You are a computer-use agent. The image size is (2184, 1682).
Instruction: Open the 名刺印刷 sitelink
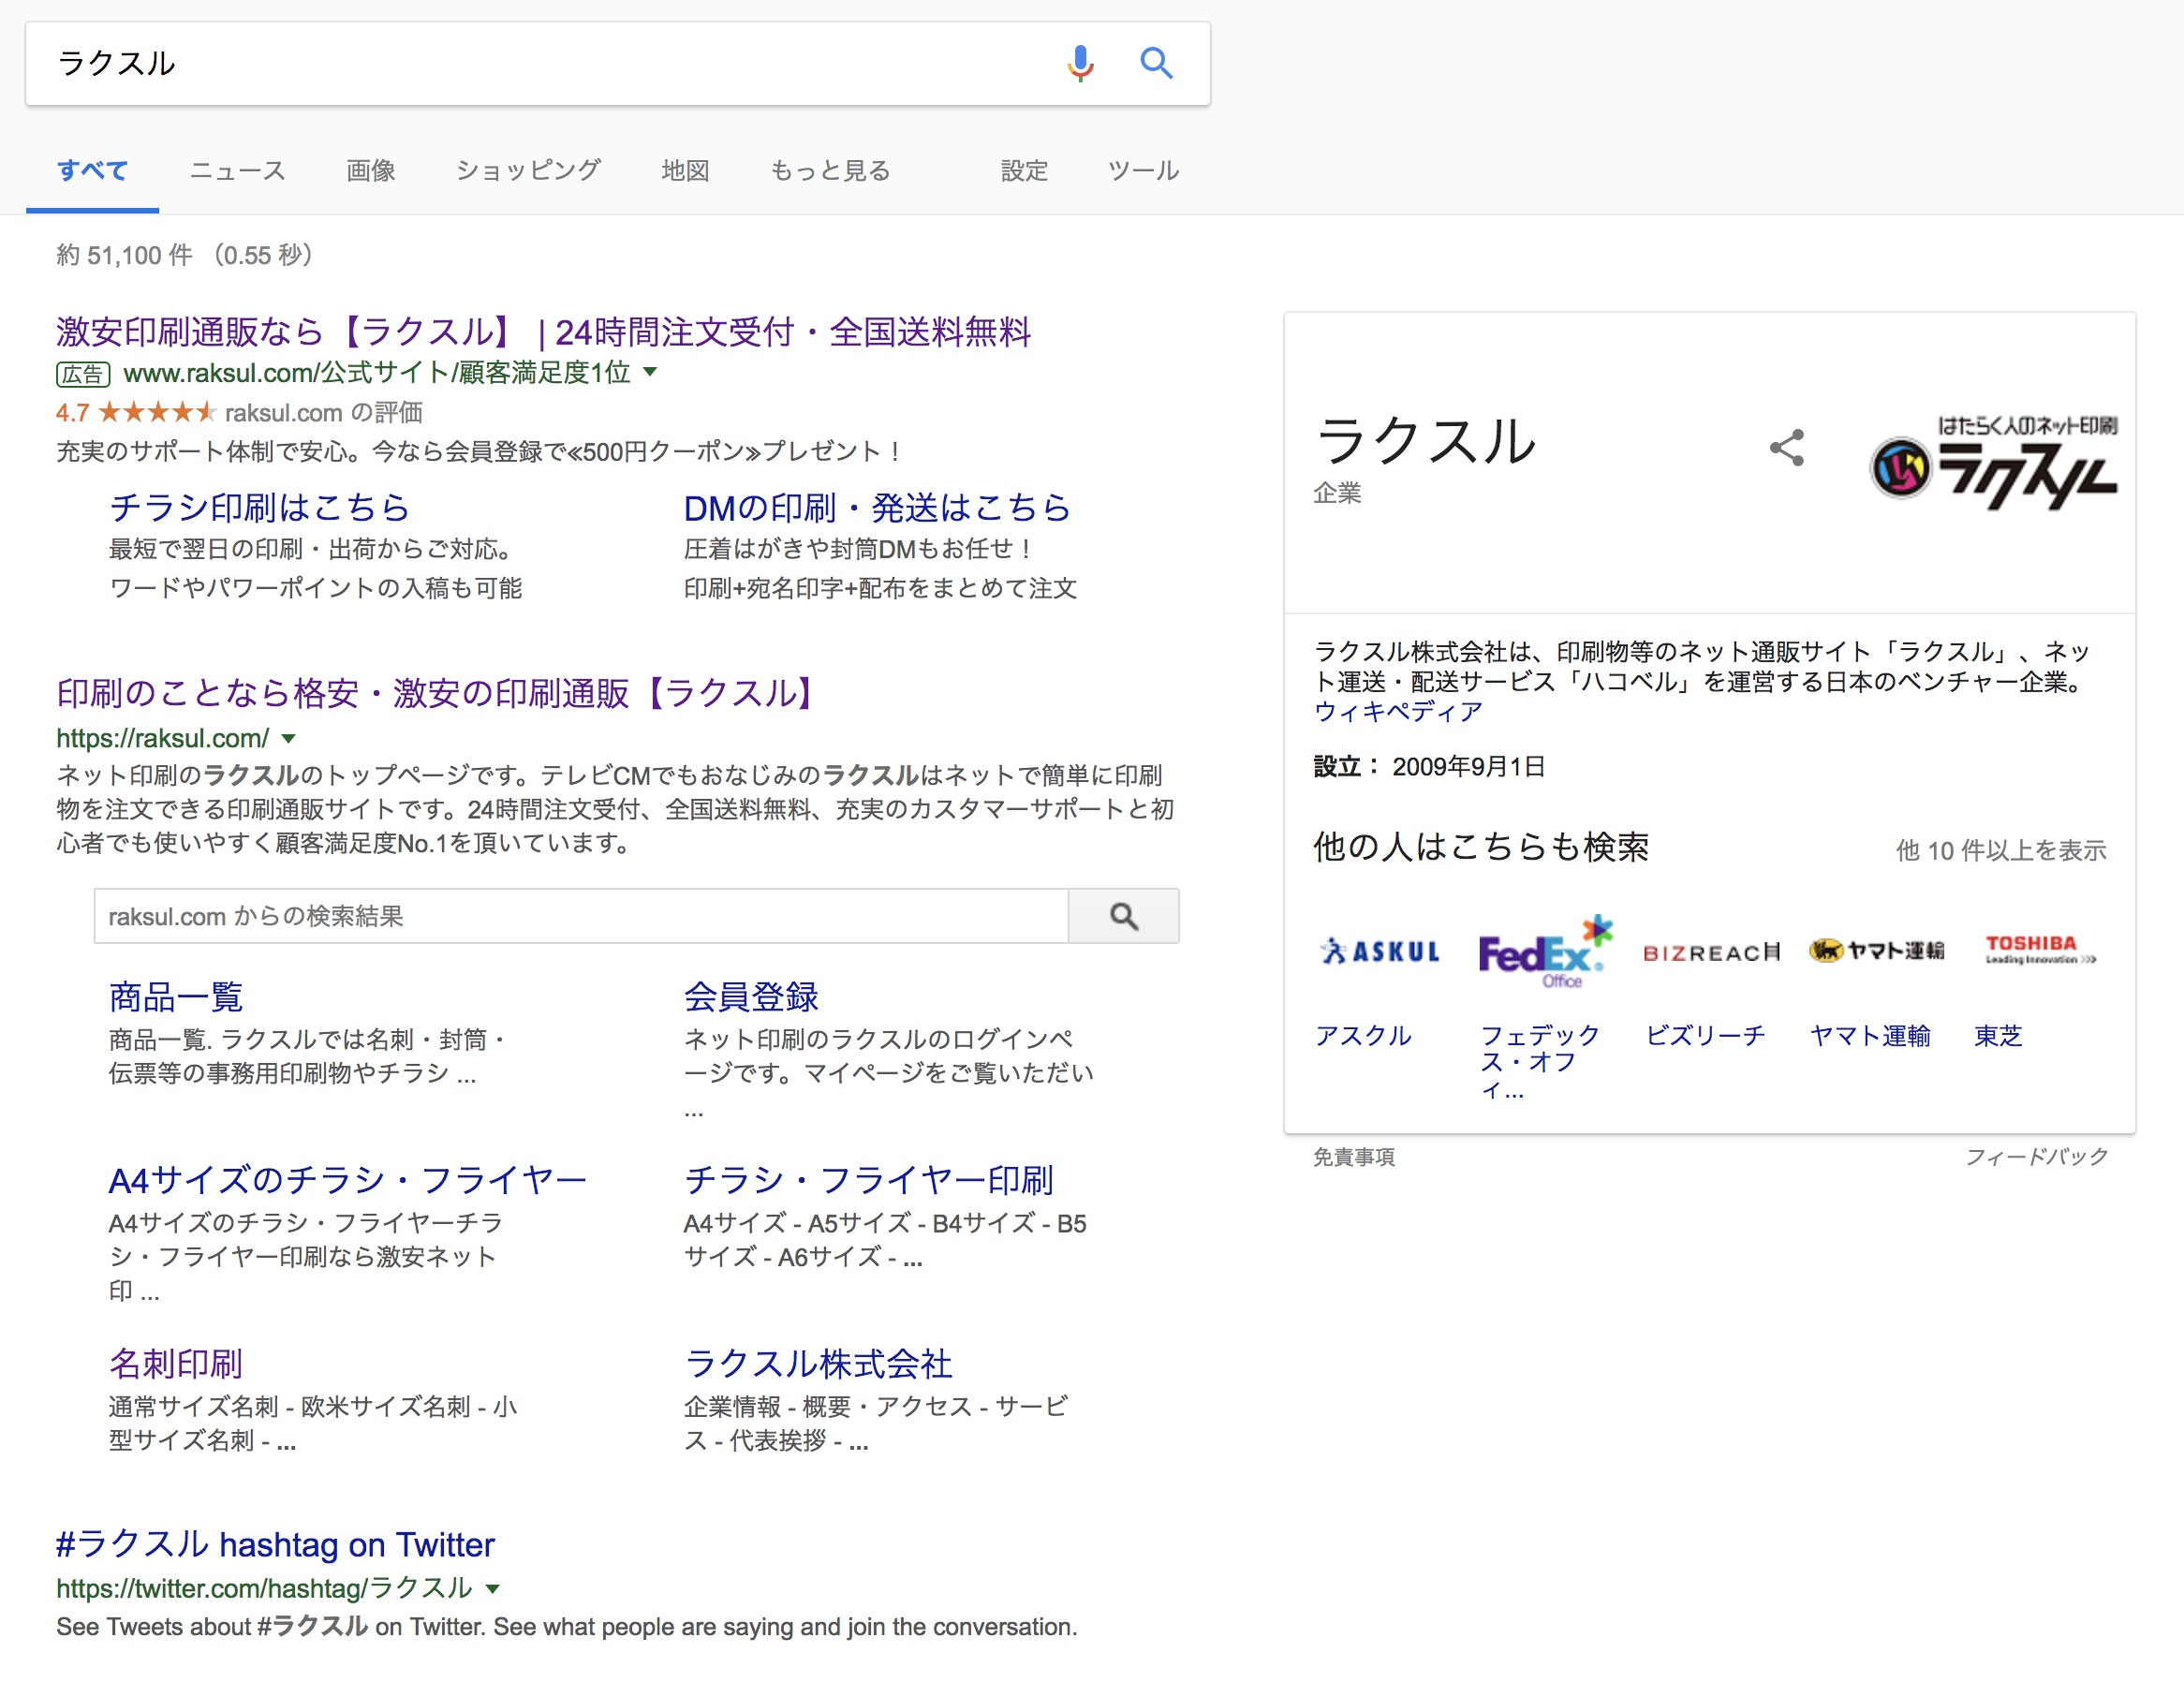tap(176, 1363)
